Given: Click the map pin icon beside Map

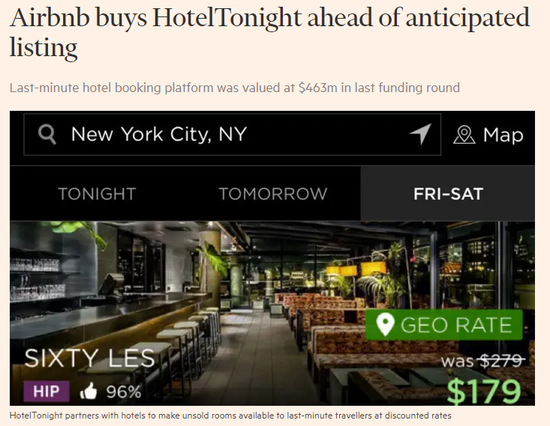Looking at the screenshot, I should click(464, 135).
